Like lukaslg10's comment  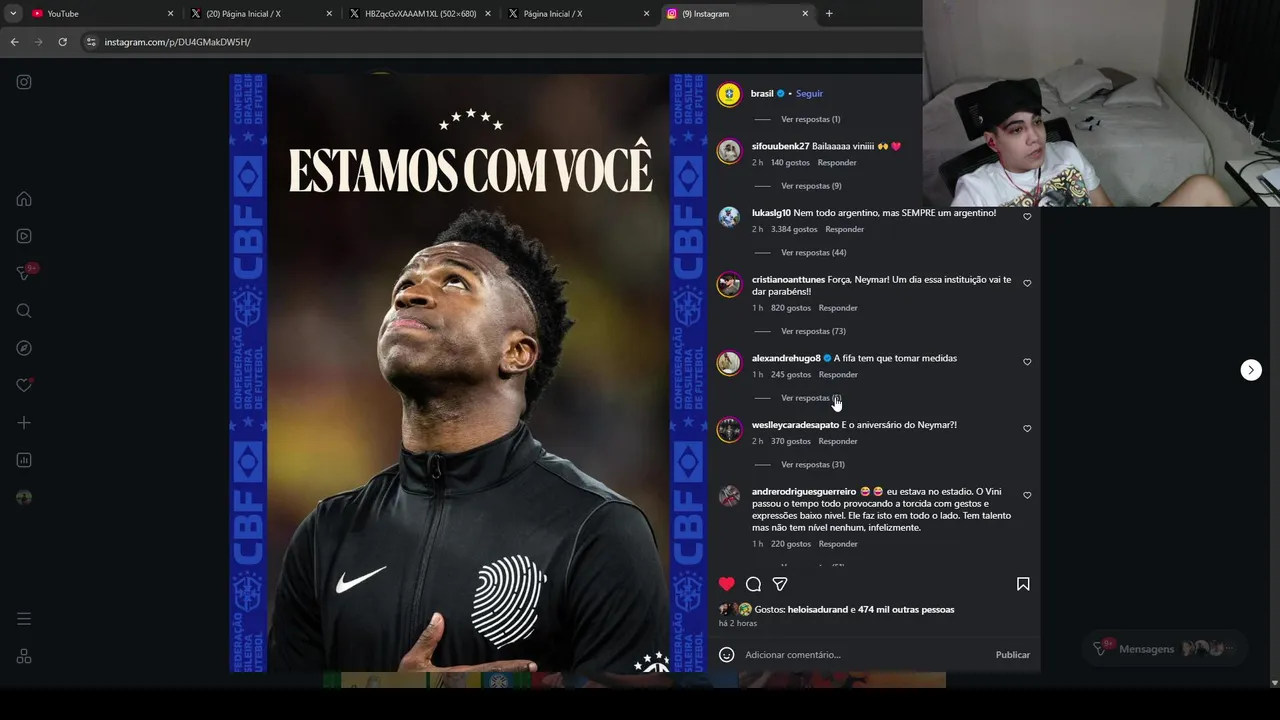(1027, 216)
